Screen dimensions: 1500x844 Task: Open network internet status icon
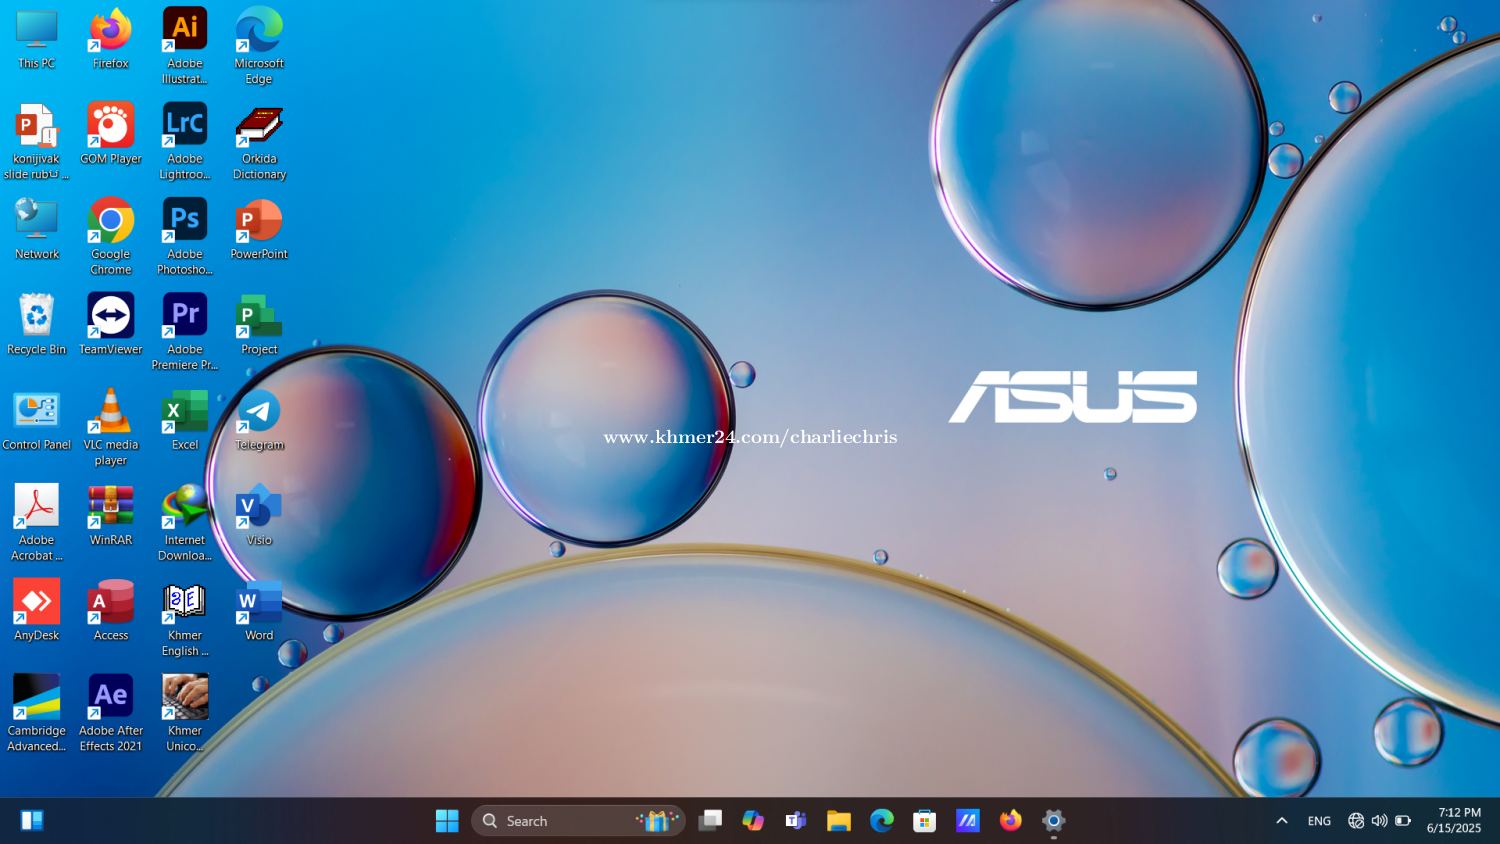1356,821
